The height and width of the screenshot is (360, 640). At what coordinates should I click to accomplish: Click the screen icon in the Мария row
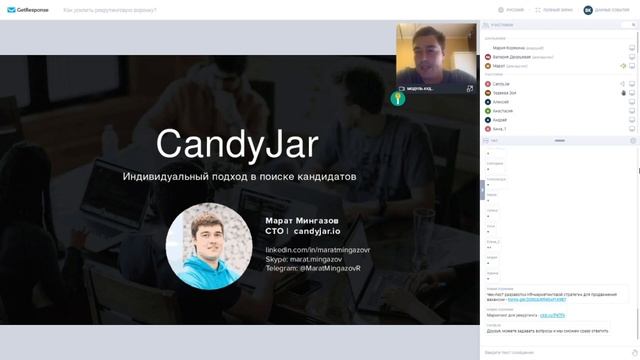tap(632, 48)
